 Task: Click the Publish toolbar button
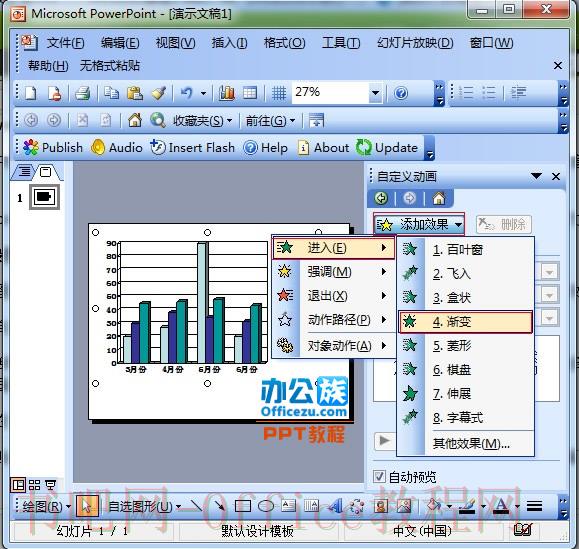pyautogui.click(x=52, y=148)
